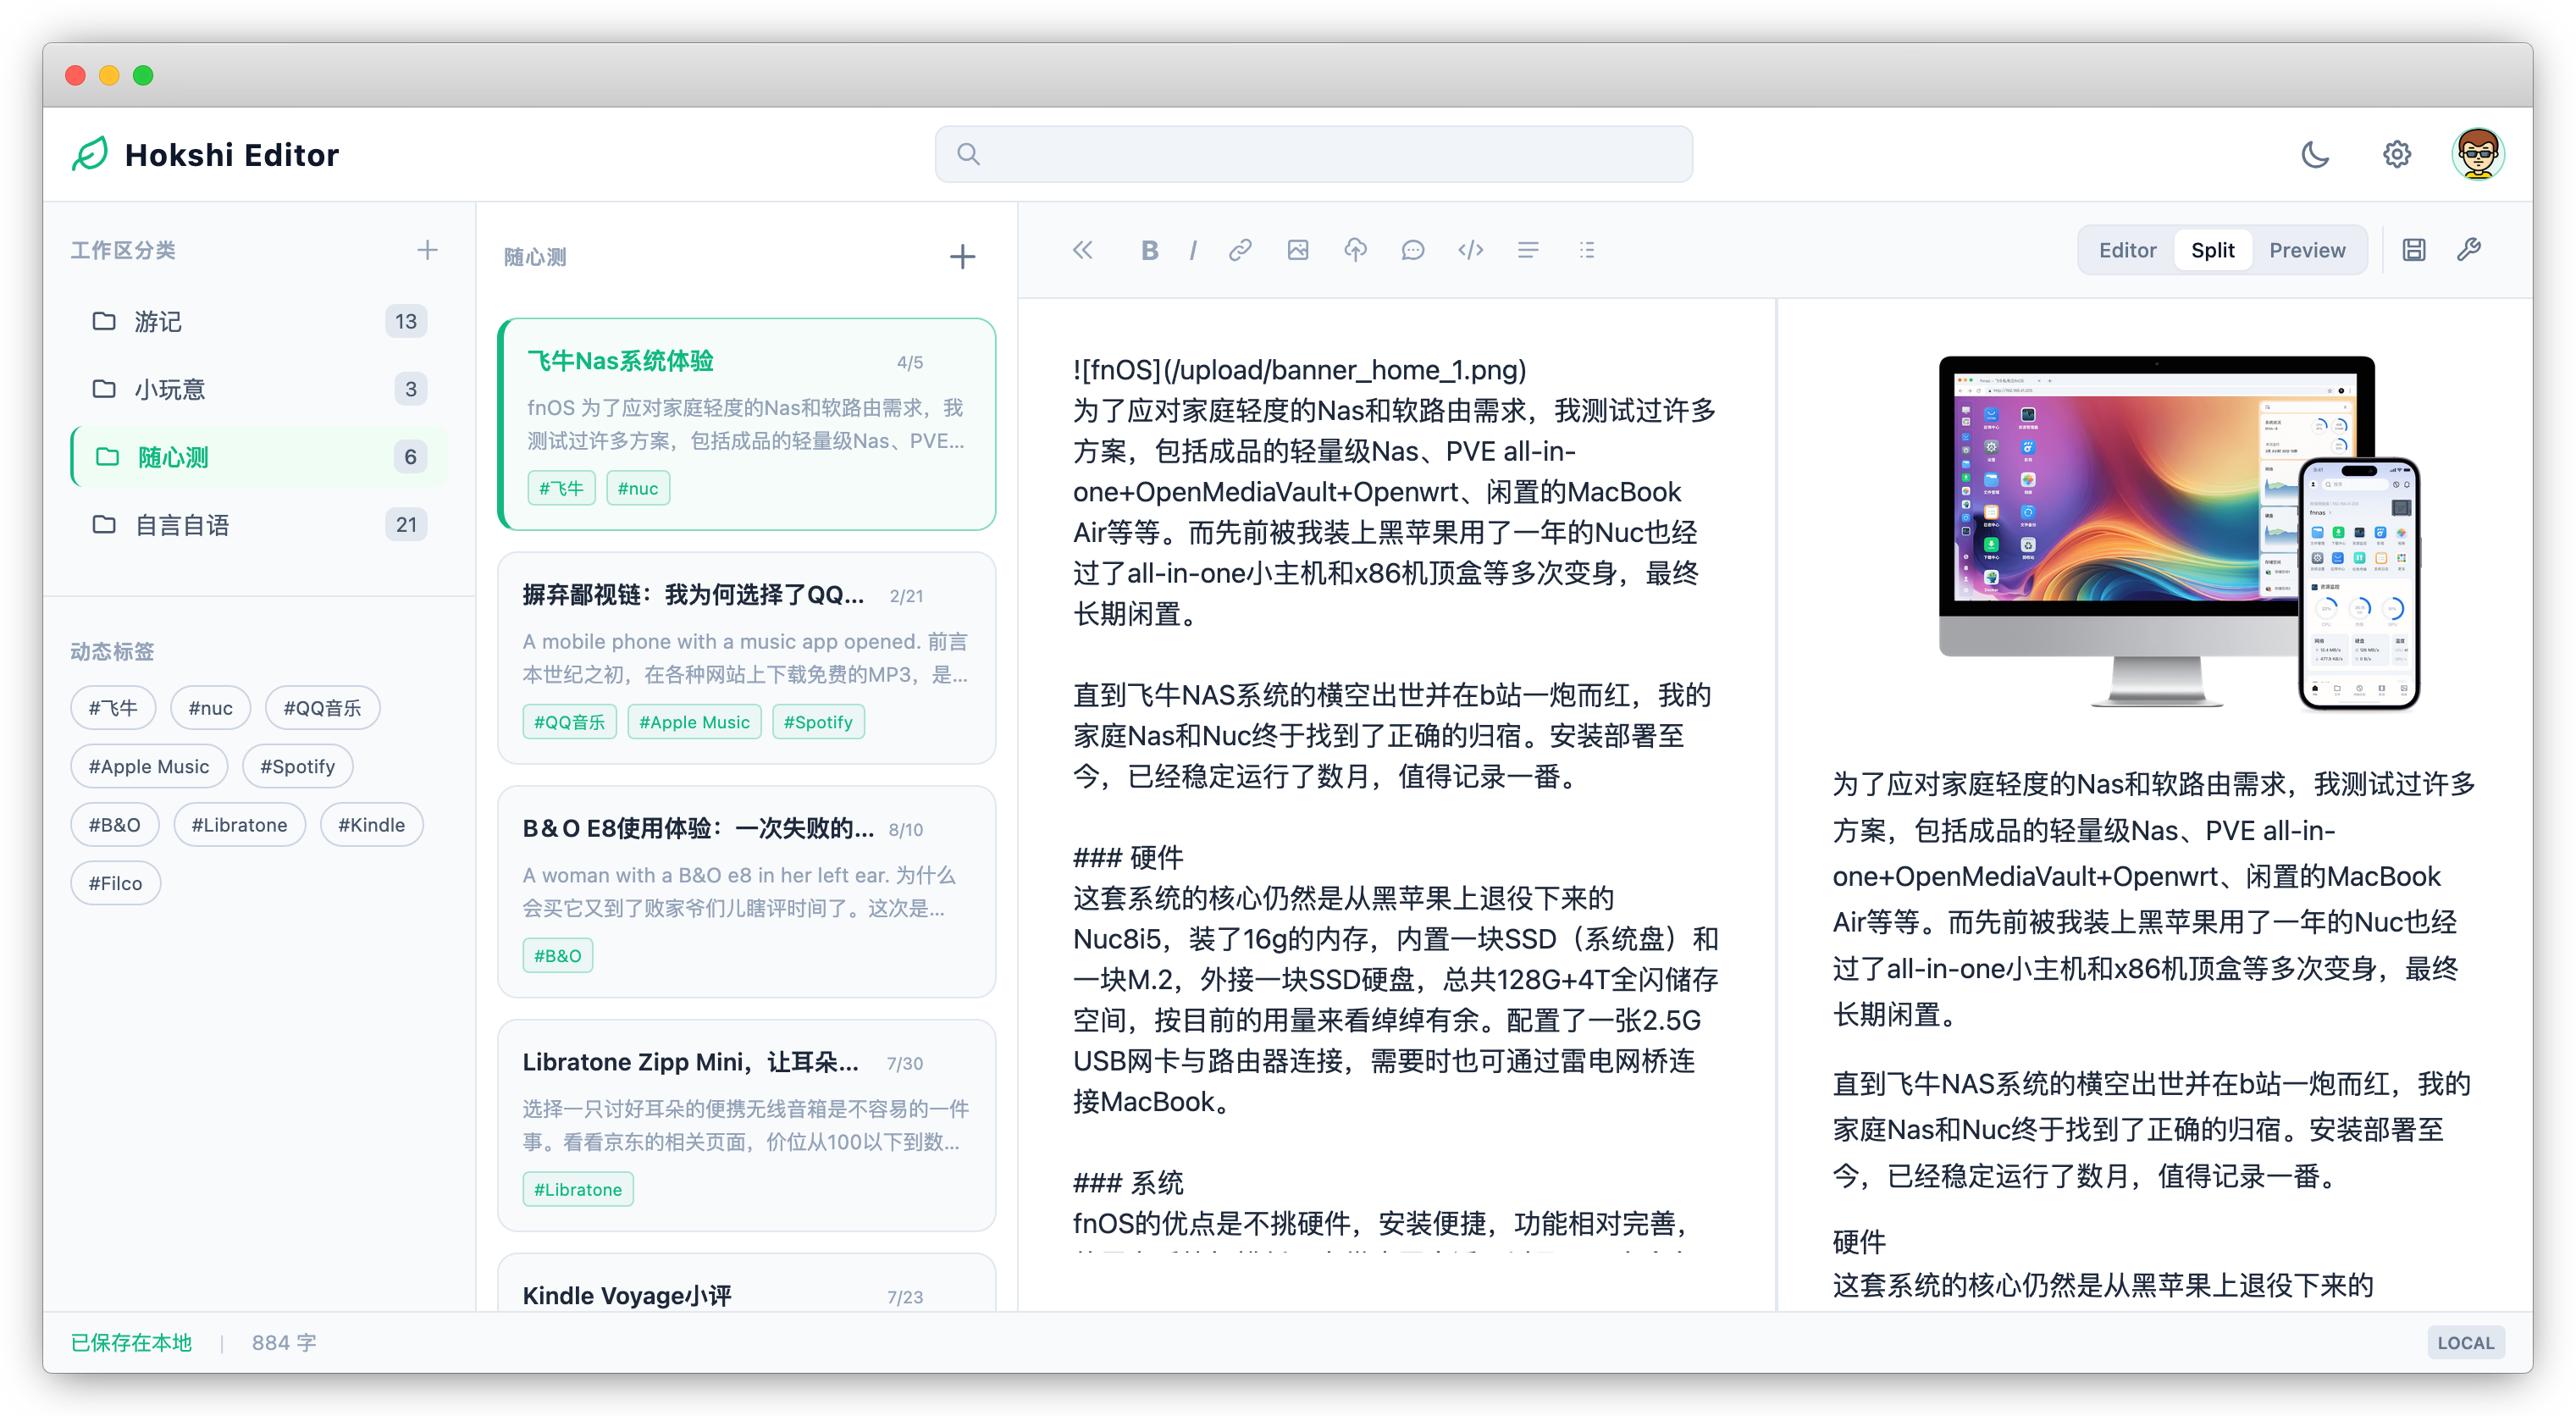The image size is (2576, 1416).
Task: Filter by #Apple Music dynamic tag
Action: [149, 766]
